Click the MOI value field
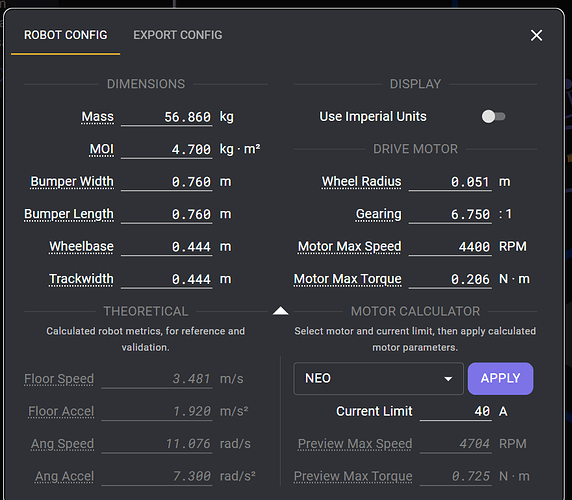This screenshot has height=500, width=572. point(167,149)
